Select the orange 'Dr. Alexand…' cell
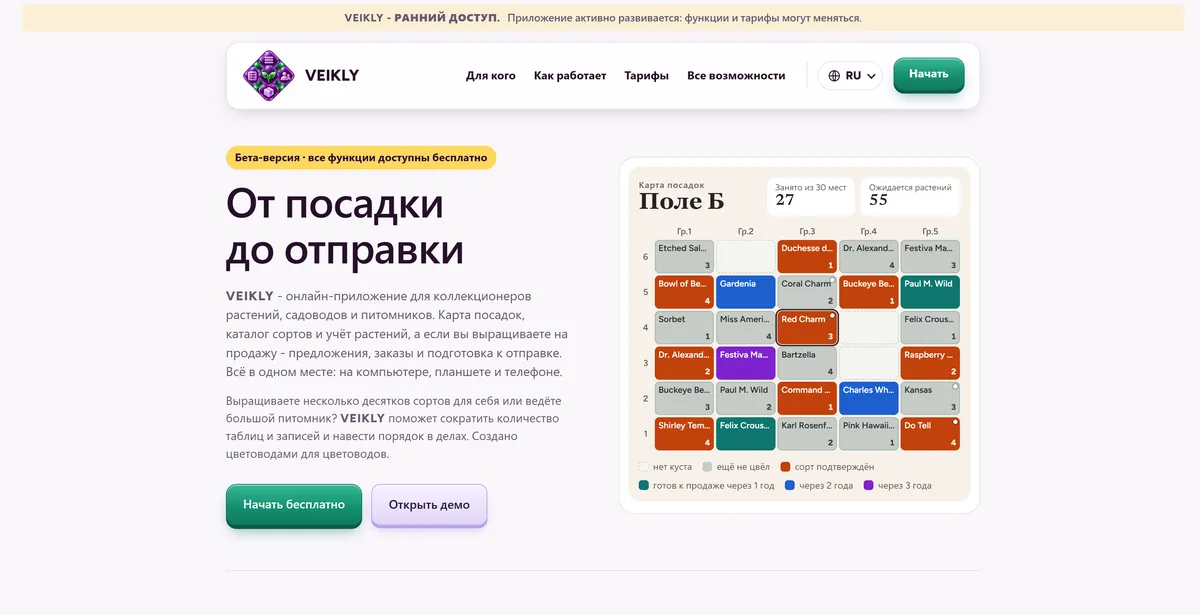This screenshot has height=615, width=1200. tap(684, 363)
